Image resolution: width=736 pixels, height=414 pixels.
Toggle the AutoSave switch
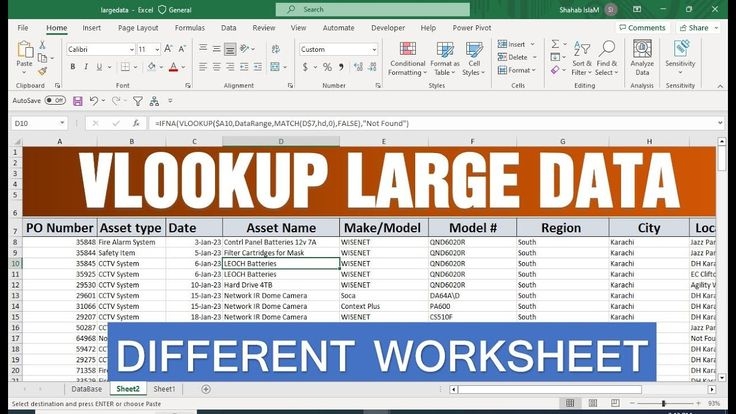(55, 101)
